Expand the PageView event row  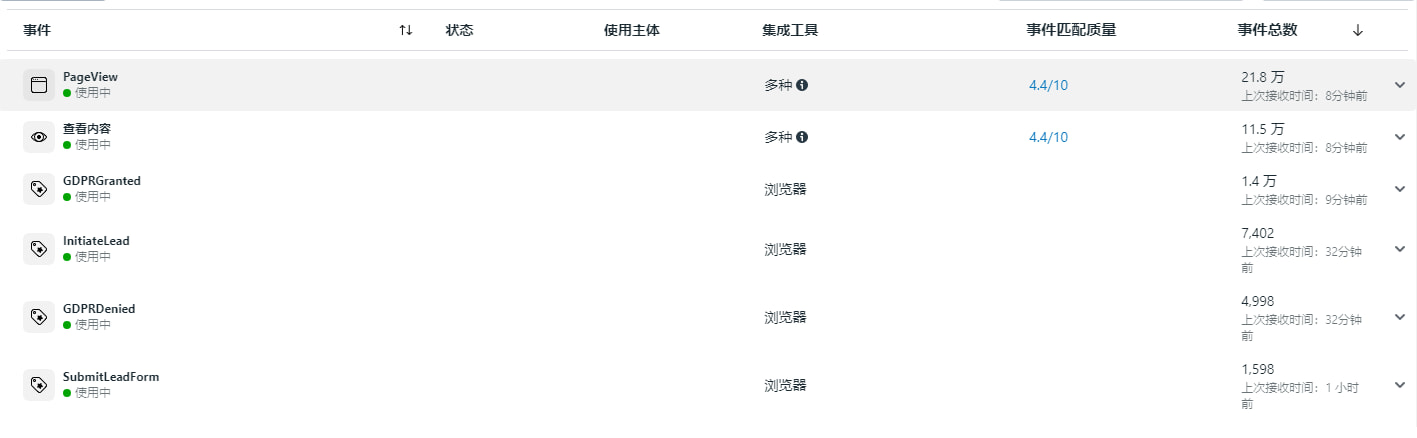coord(1400,85)
